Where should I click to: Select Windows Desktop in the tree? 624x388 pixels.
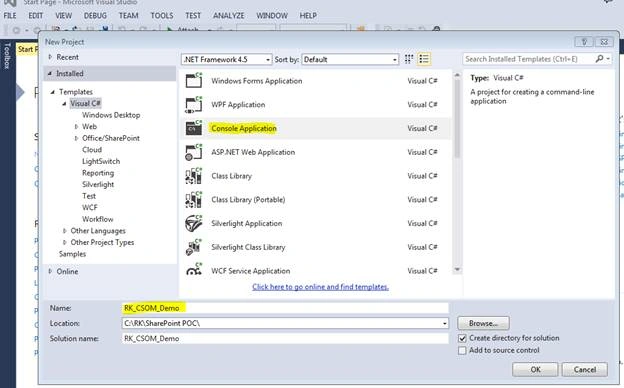111,115
